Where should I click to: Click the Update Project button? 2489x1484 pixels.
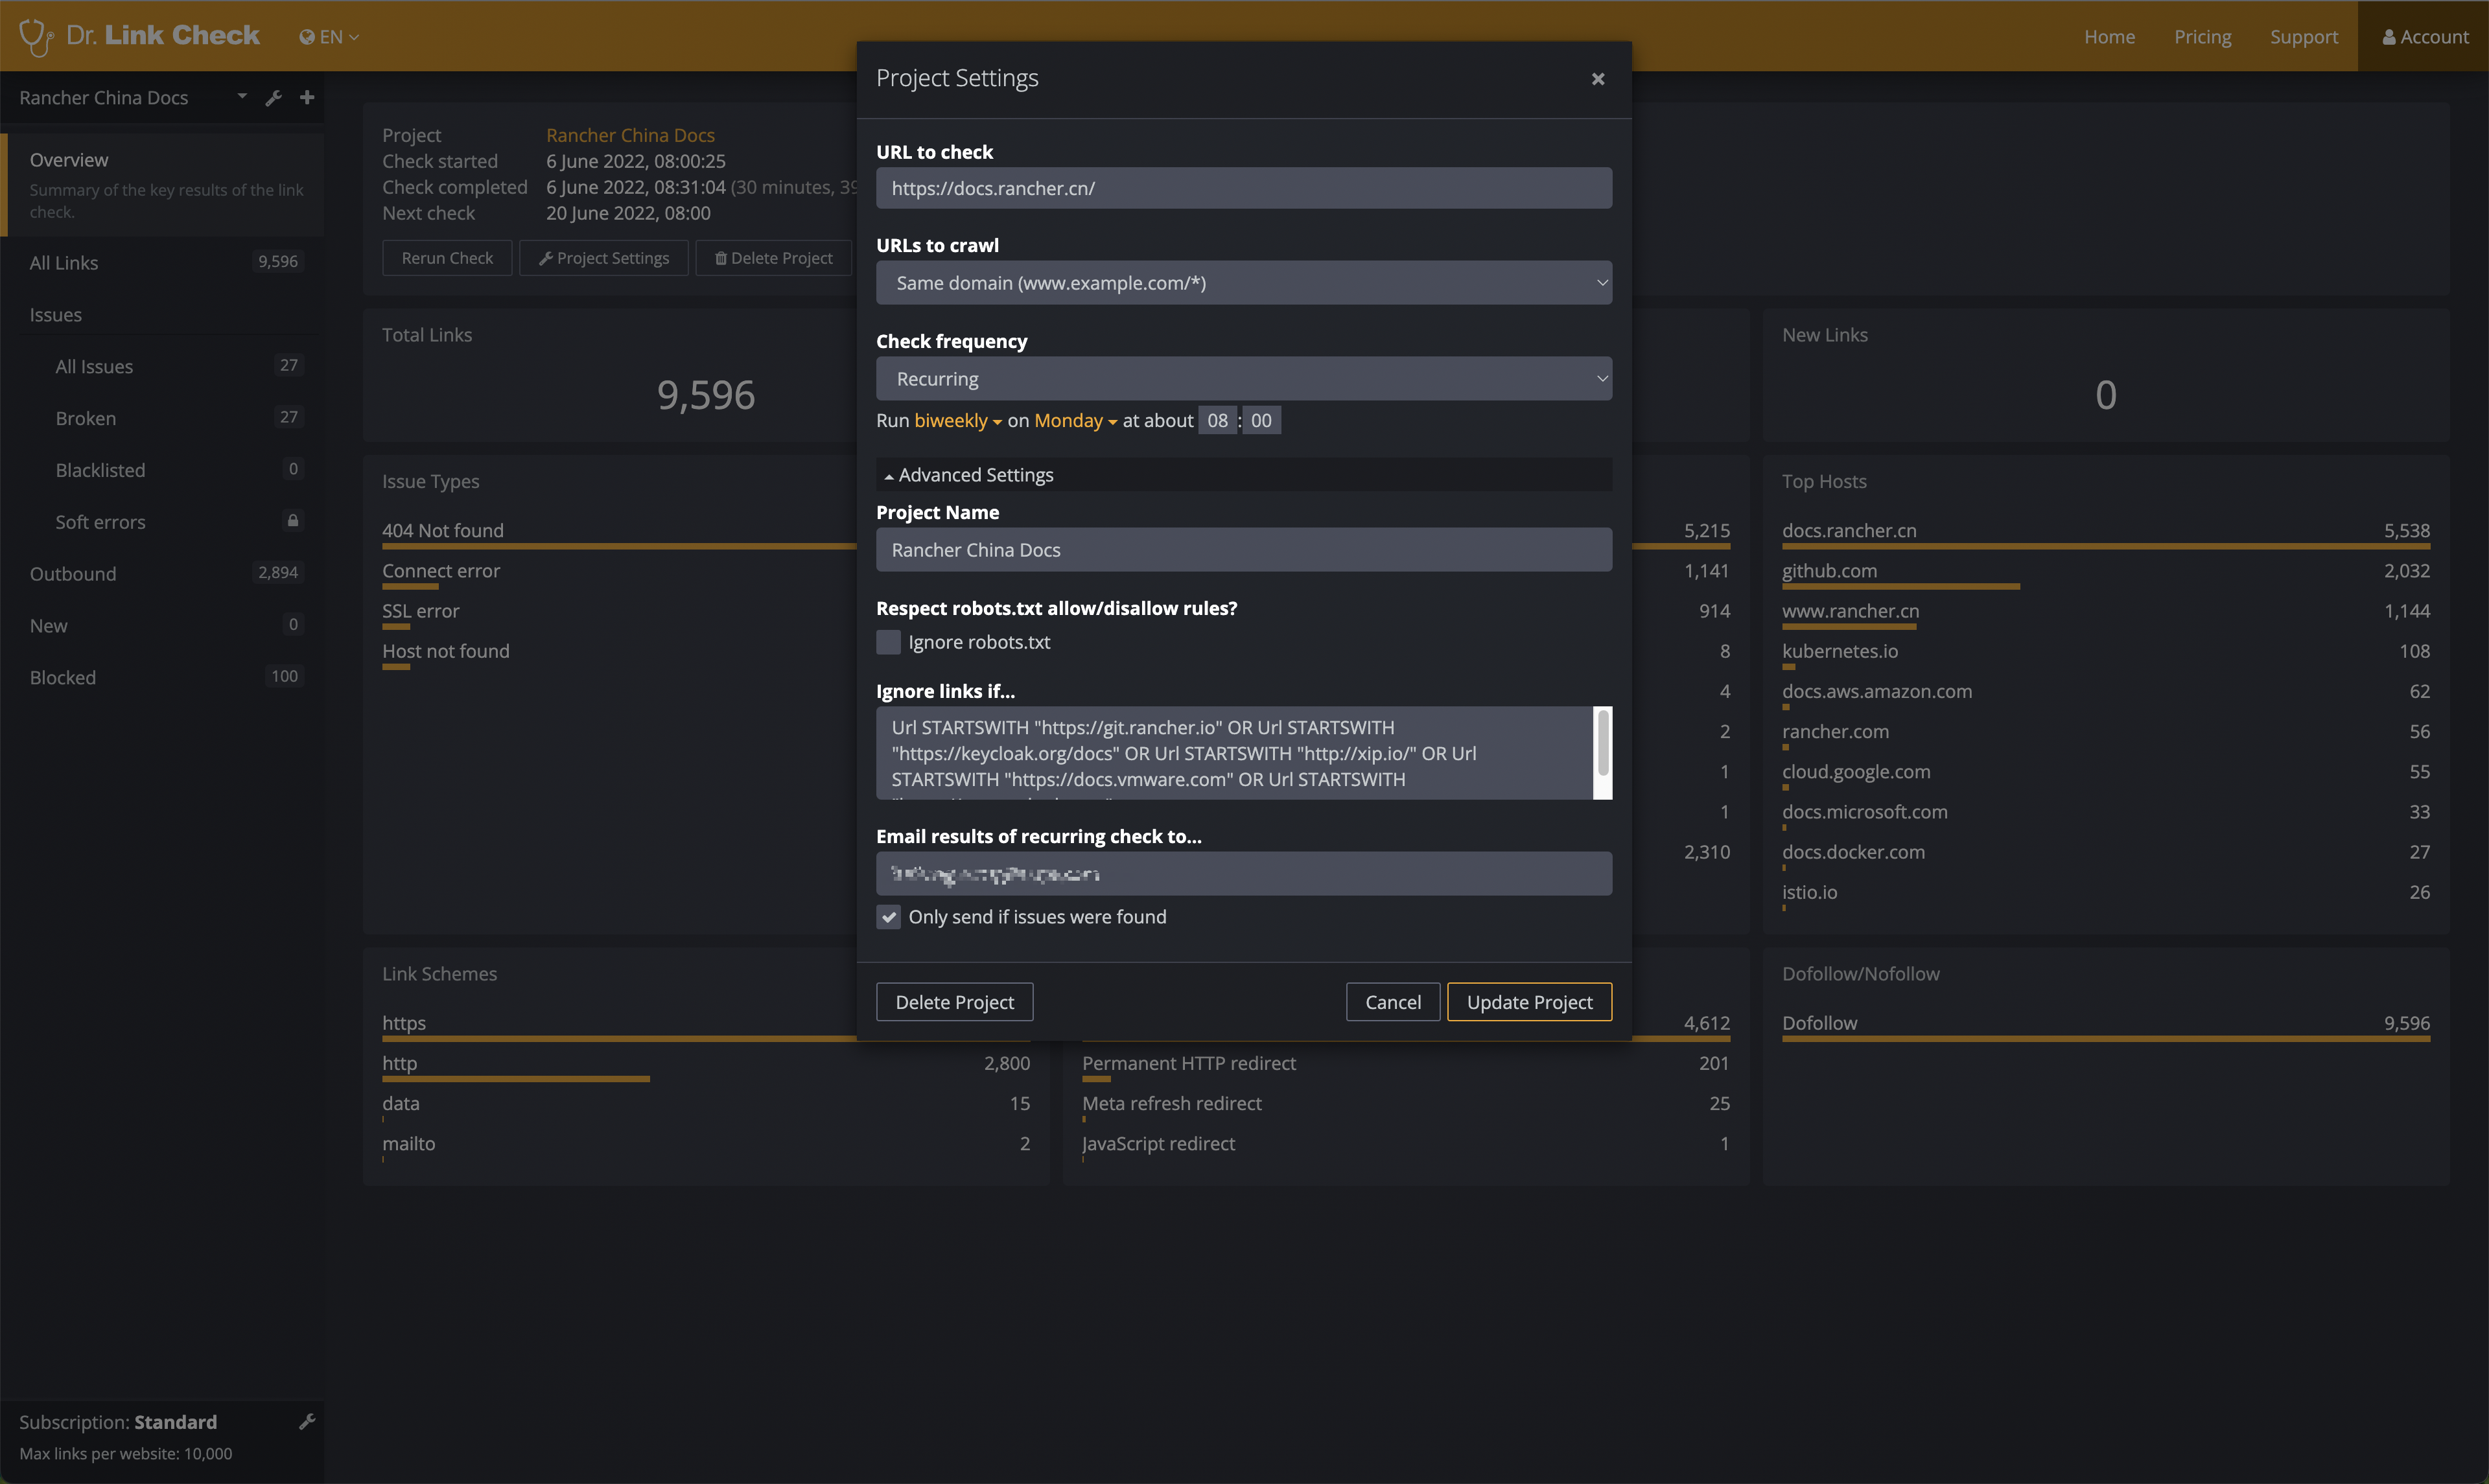click(1528, 1002)
